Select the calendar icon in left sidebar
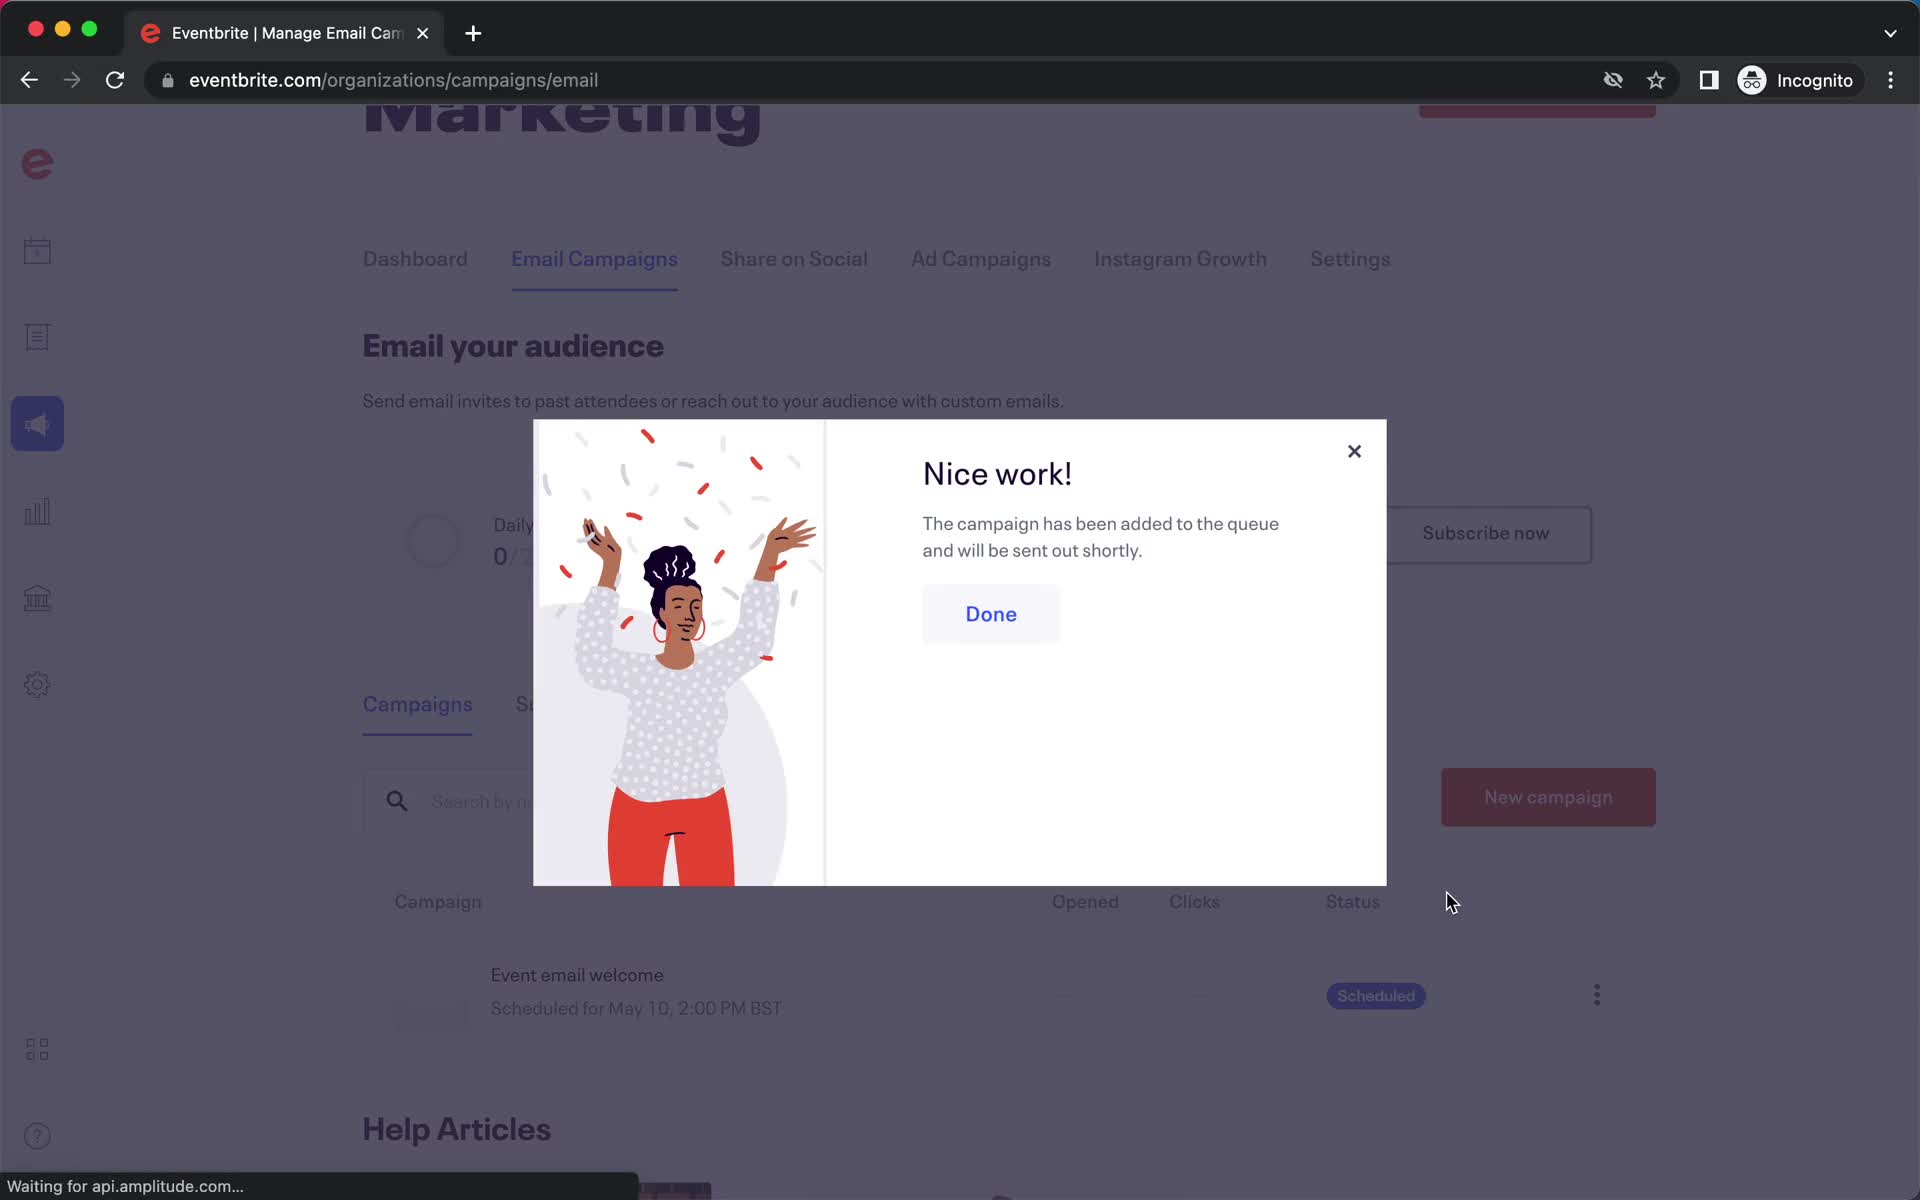This screenshot has height=1200, width=1920. [x=37, y=252]
